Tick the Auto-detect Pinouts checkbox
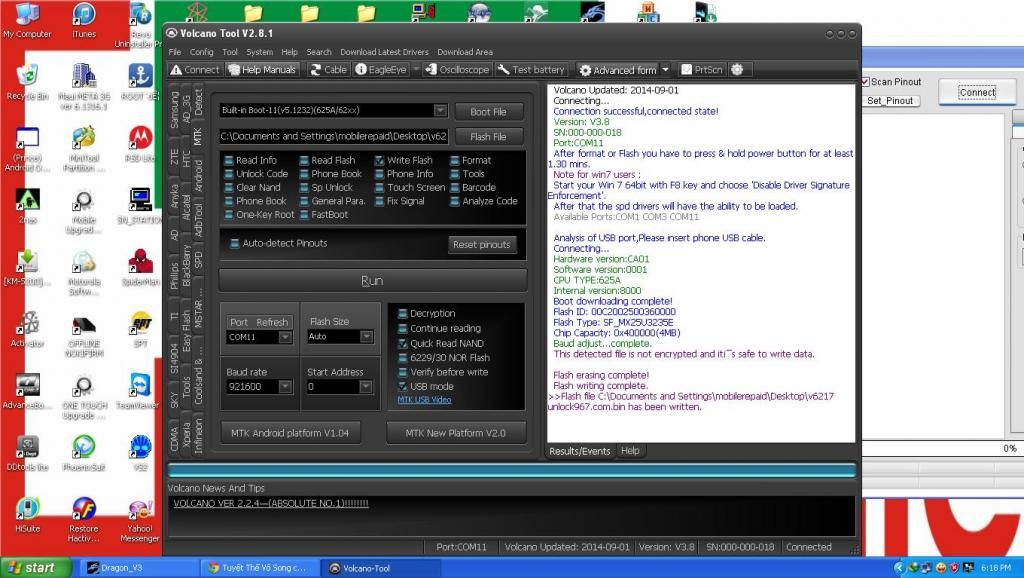Screen dimensions: 1024x578 (x=234, y=243)
